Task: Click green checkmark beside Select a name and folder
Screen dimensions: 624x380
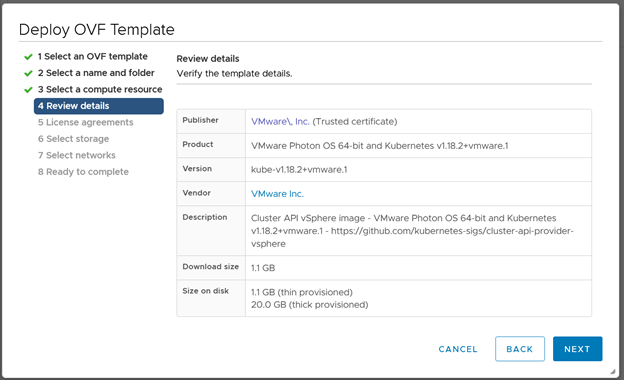Action: click(28, 73)
